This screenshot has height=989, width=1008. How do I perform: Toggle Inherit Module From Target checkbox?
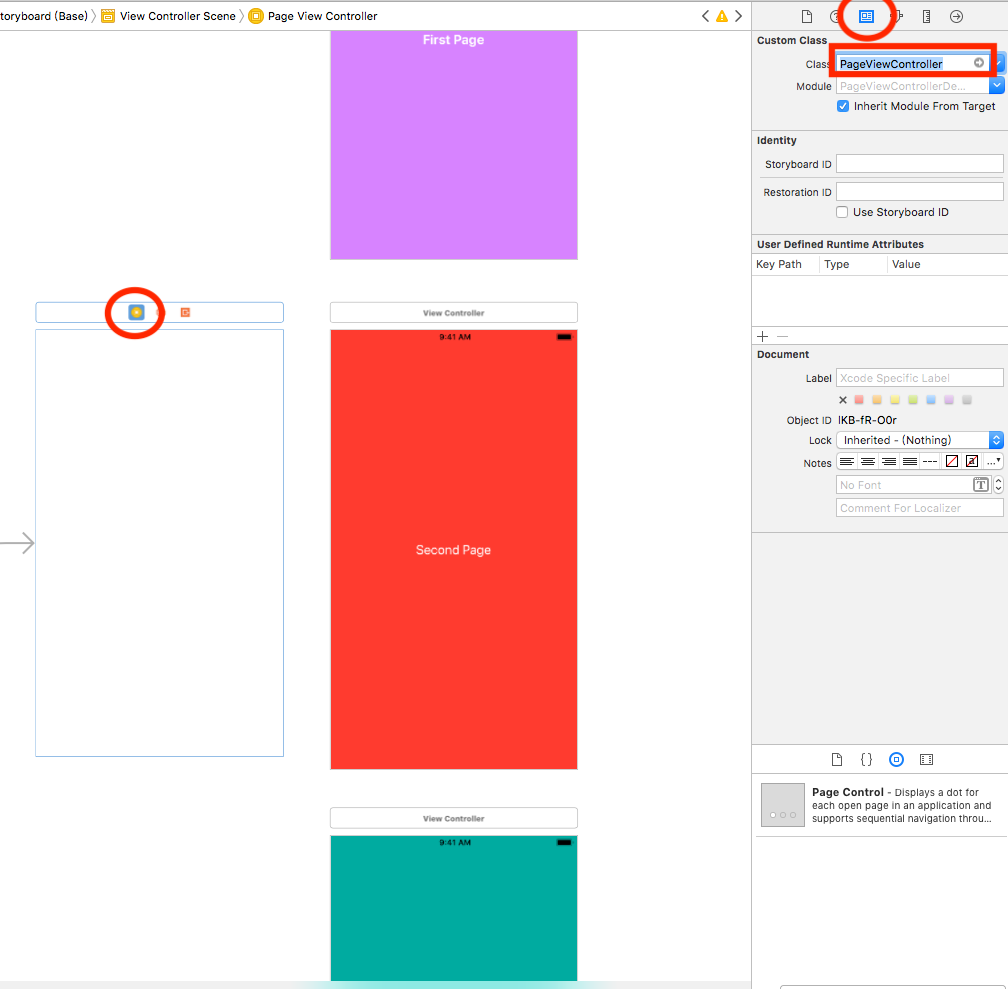843,105
